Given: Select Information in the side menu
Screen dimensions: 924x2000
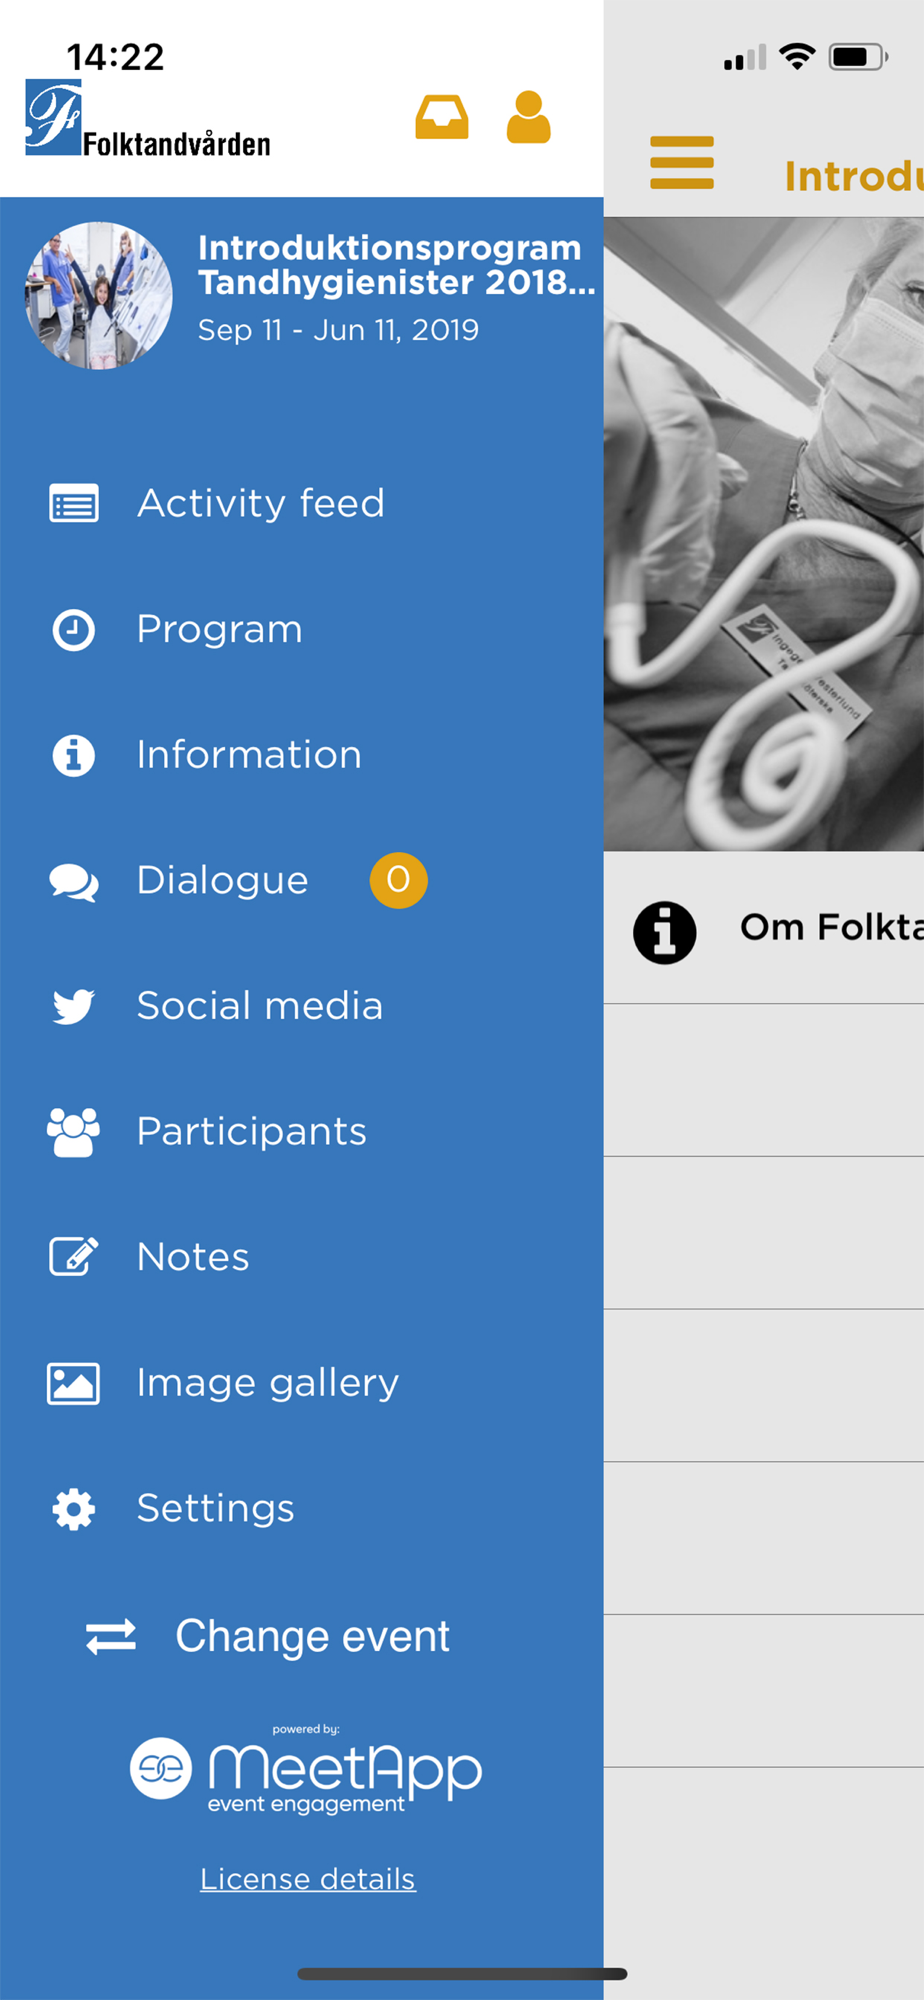Looking at the screenshot, I should coord(302,755).
